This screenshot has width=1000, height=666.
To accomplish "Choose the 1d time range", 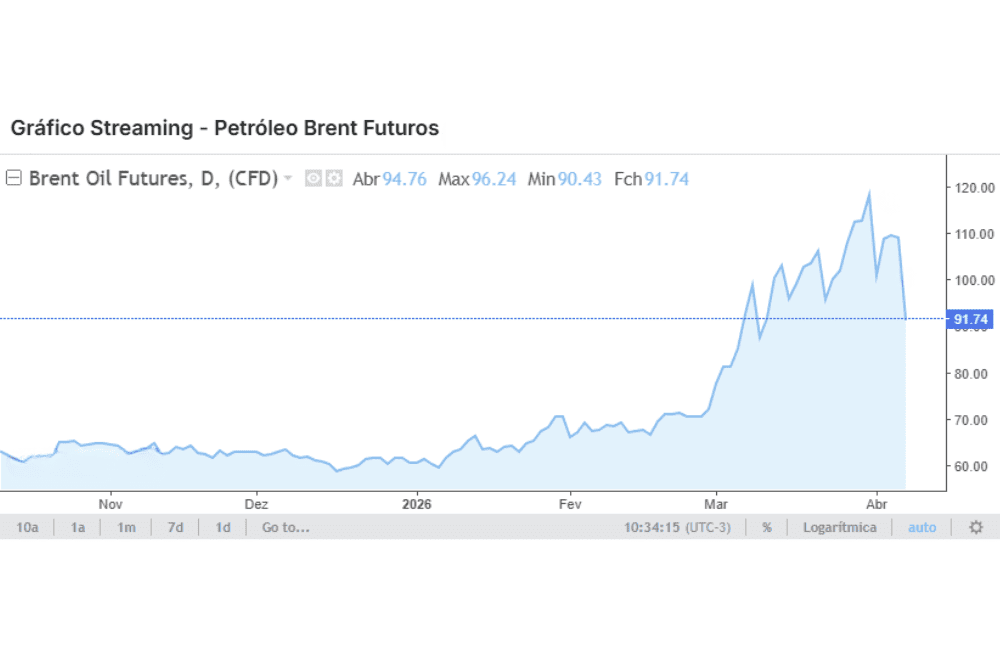I will point(223,527).
